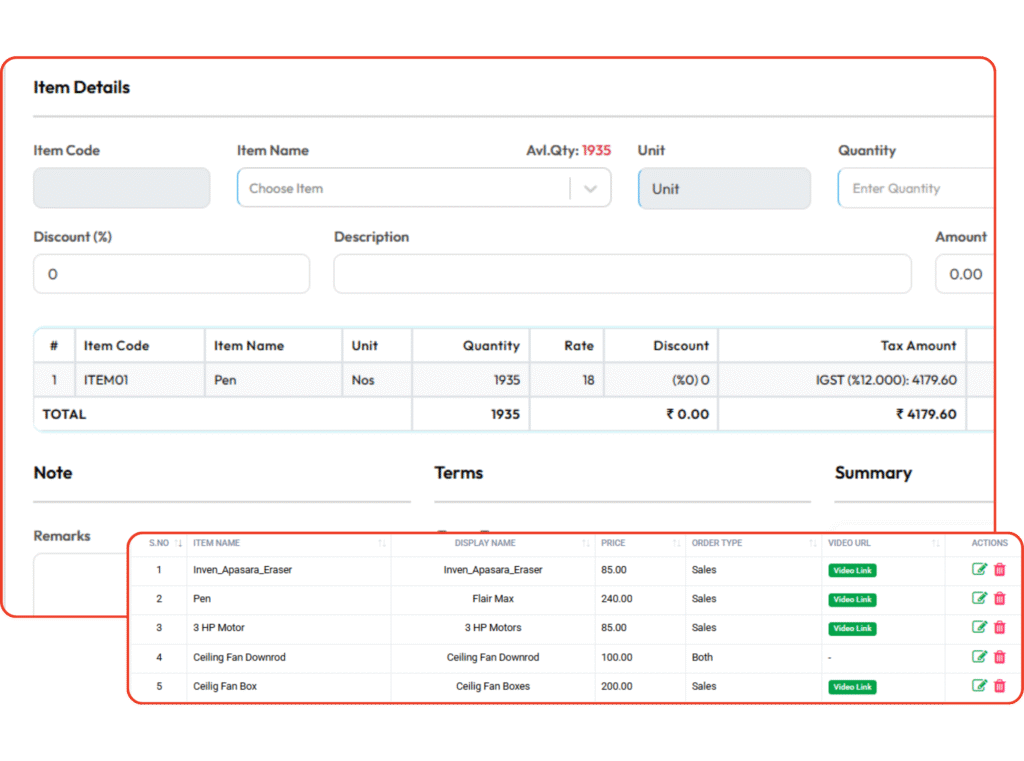Screen dimensions: 1024x761
Task: Sort table by Item Name column
Action: [382, 543]
